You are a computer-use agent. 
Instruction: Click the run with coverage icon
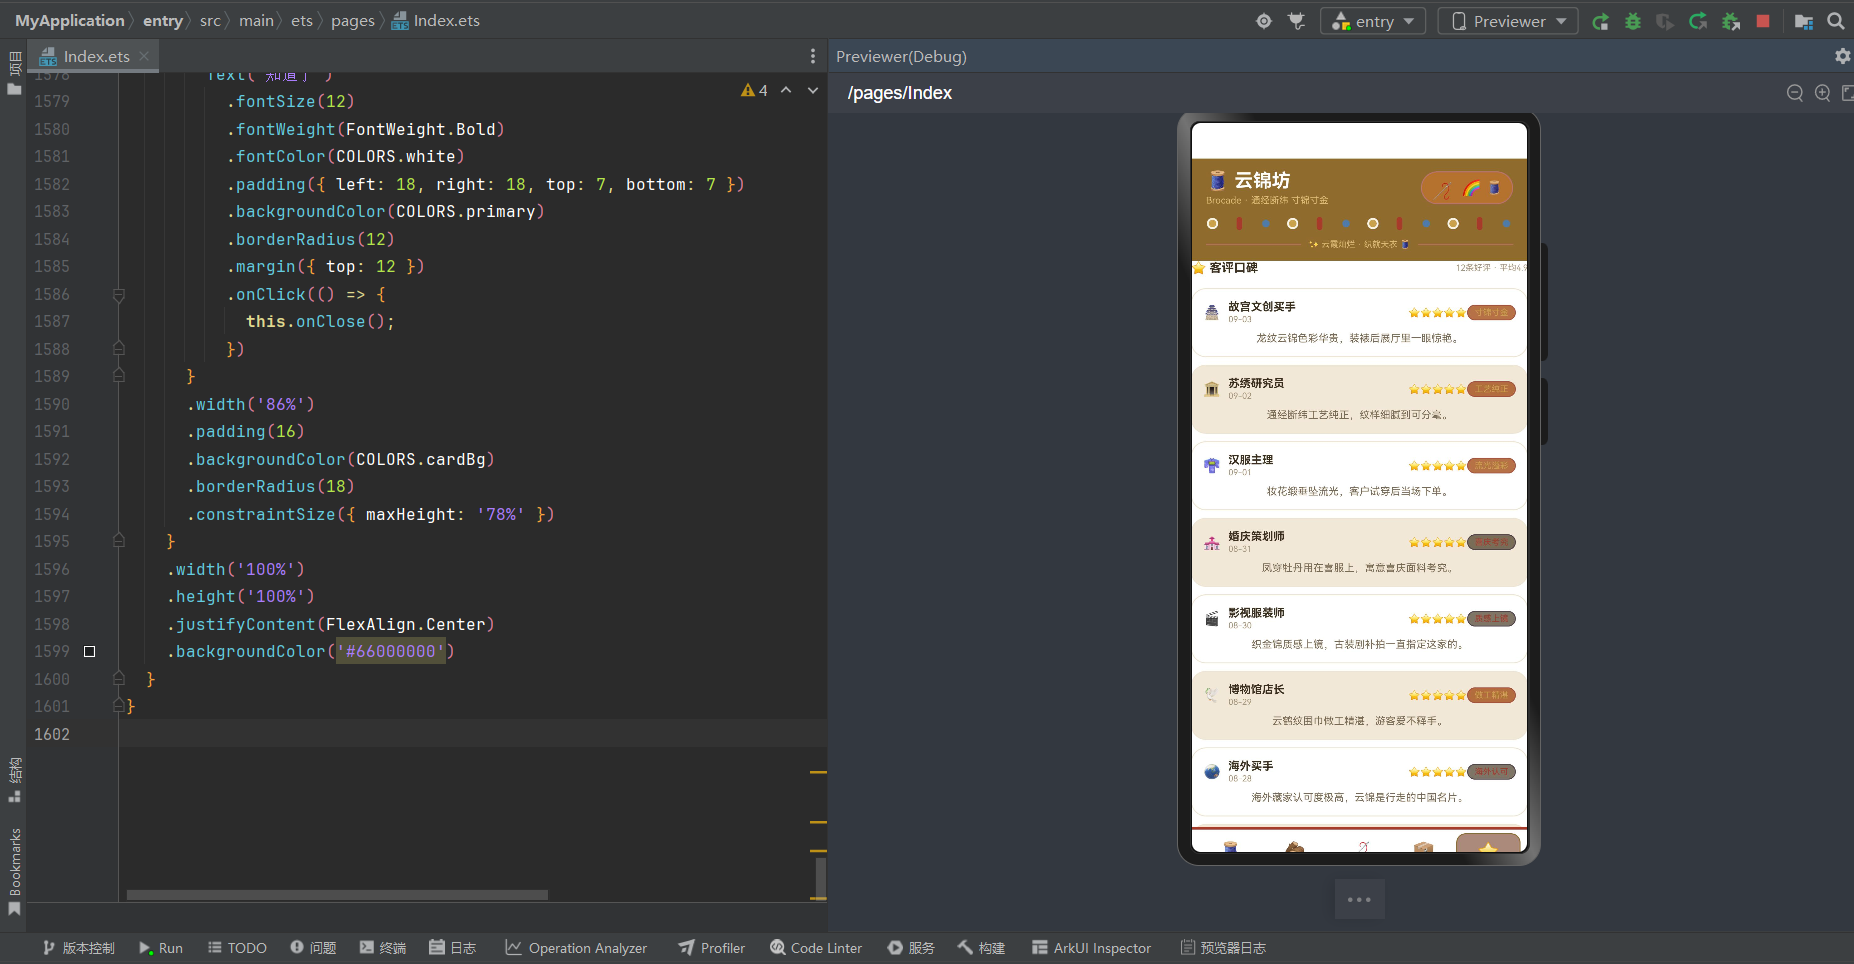[1665, 21]
